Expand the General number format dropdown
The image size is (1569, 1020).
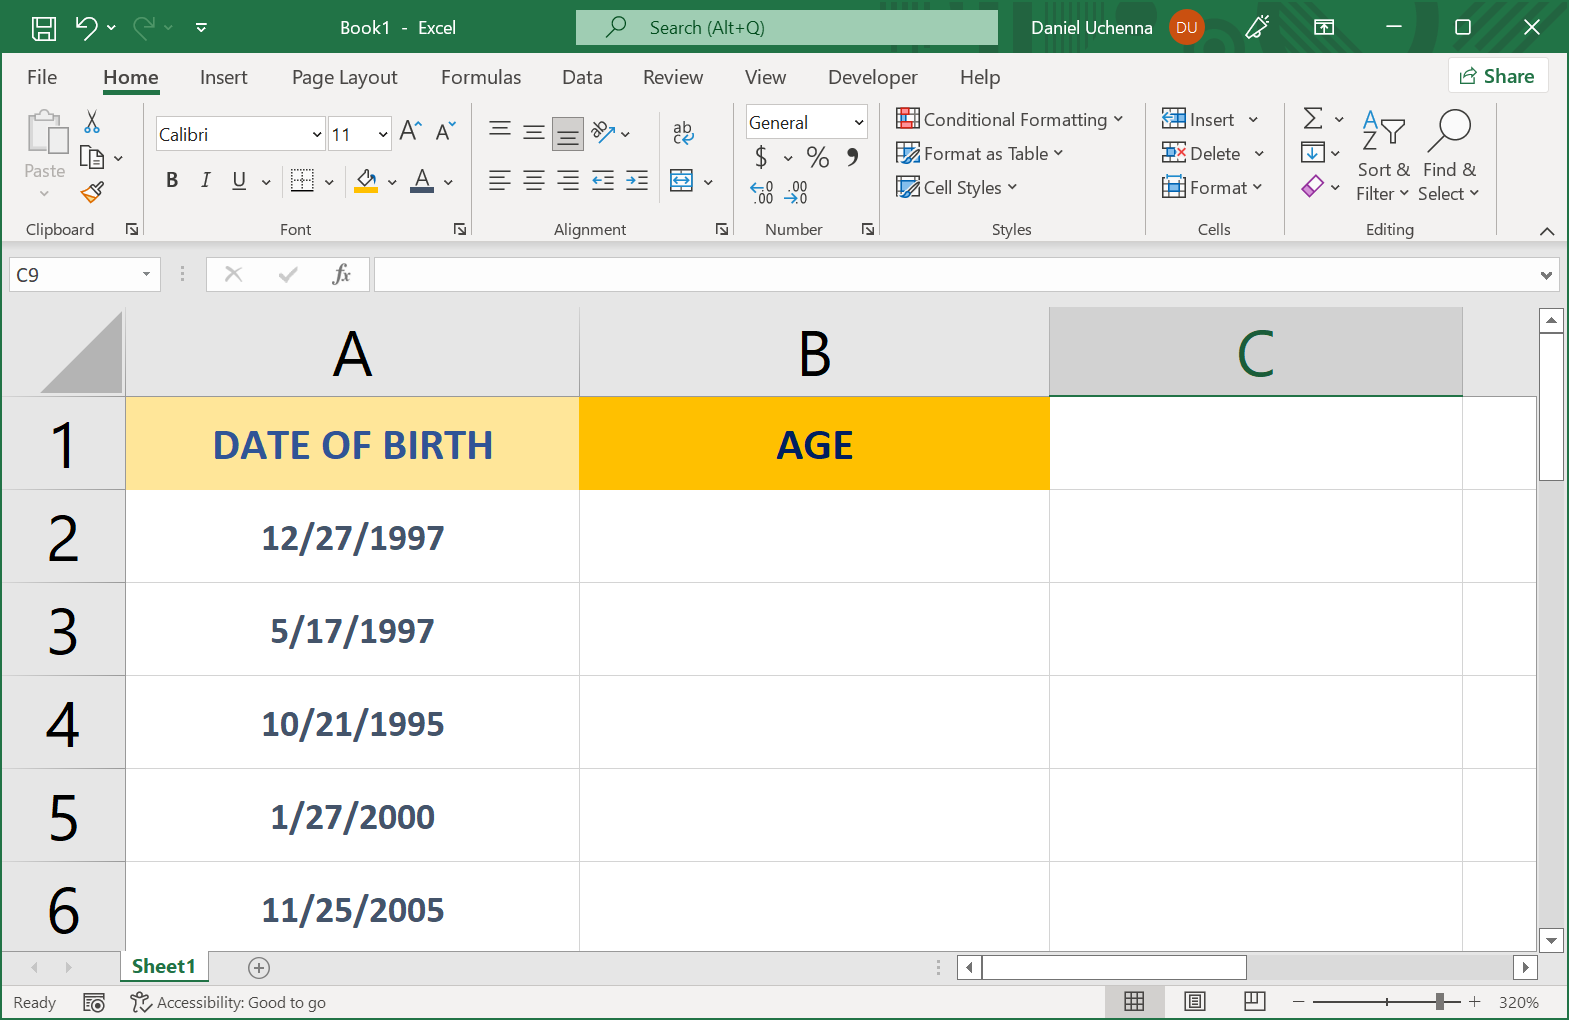pos(858,122)
